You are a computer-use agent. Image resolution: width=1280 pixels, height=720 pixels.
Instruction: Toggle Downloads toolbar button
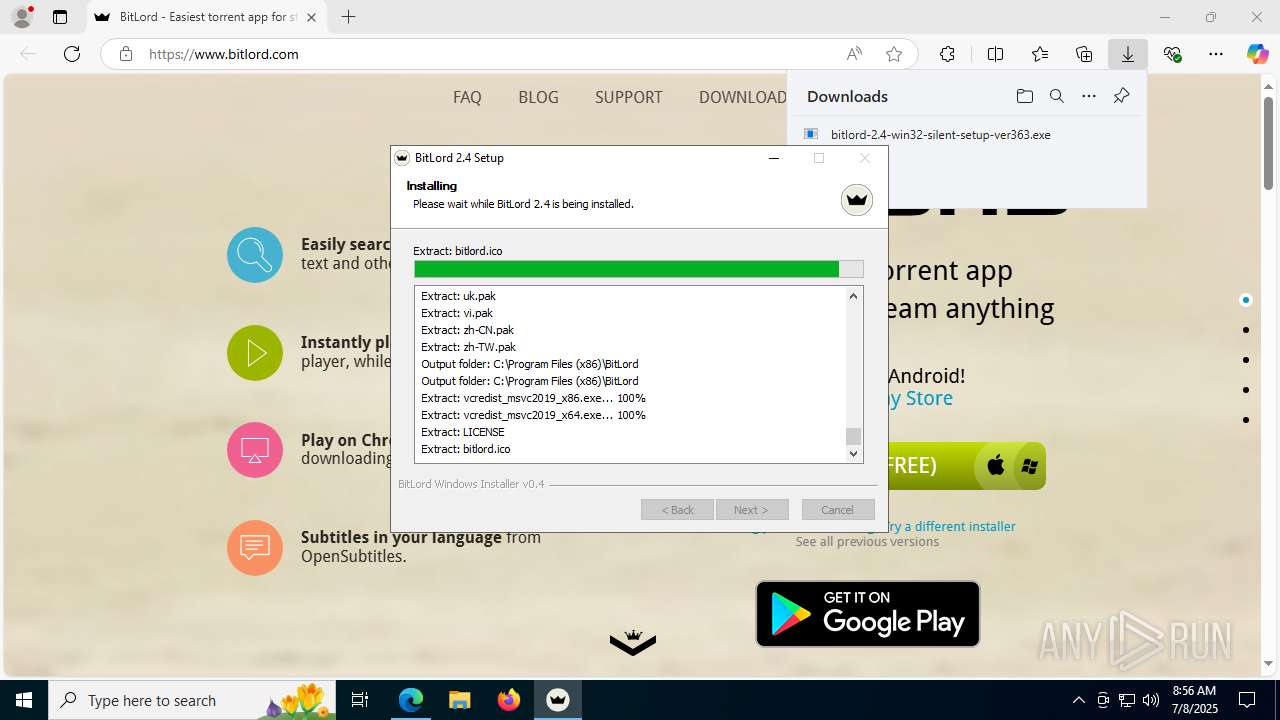1128,54
